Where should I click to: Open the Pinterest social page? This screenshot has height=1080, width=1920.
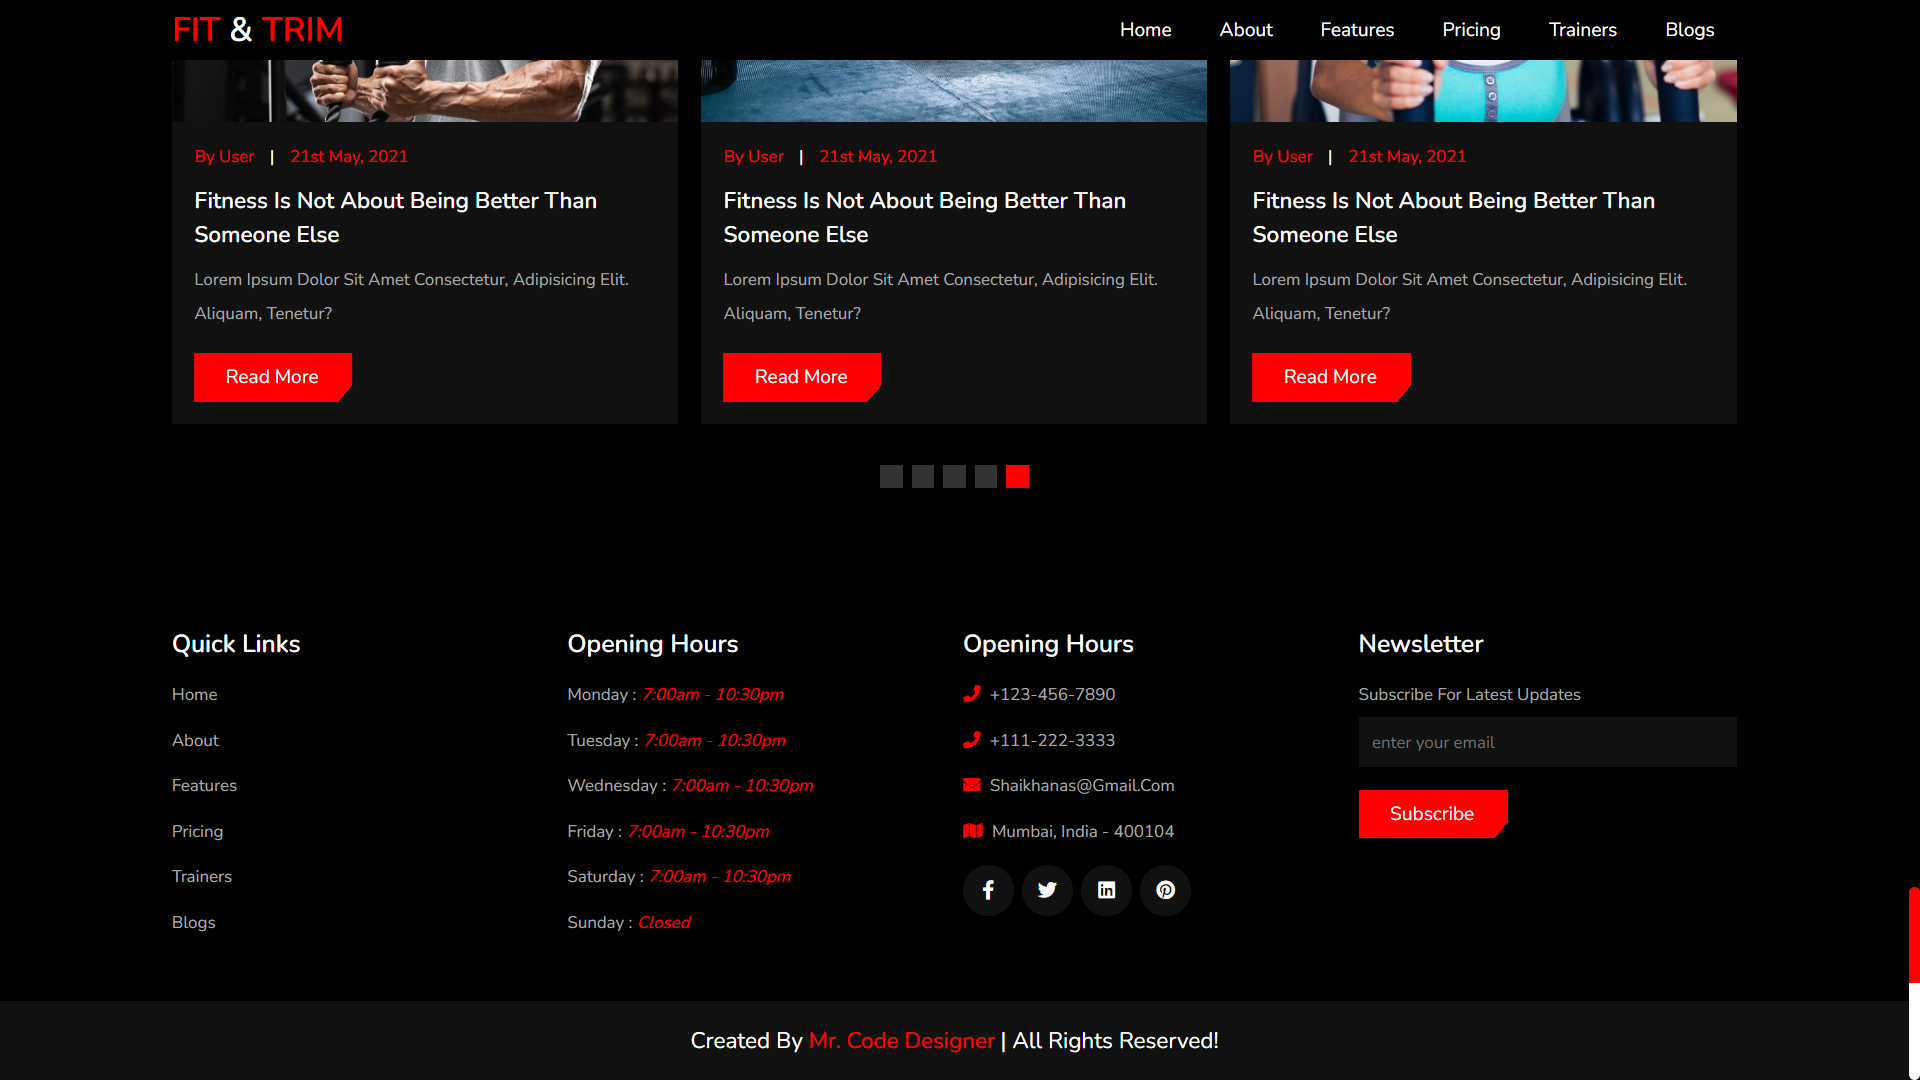(1164, 890)
